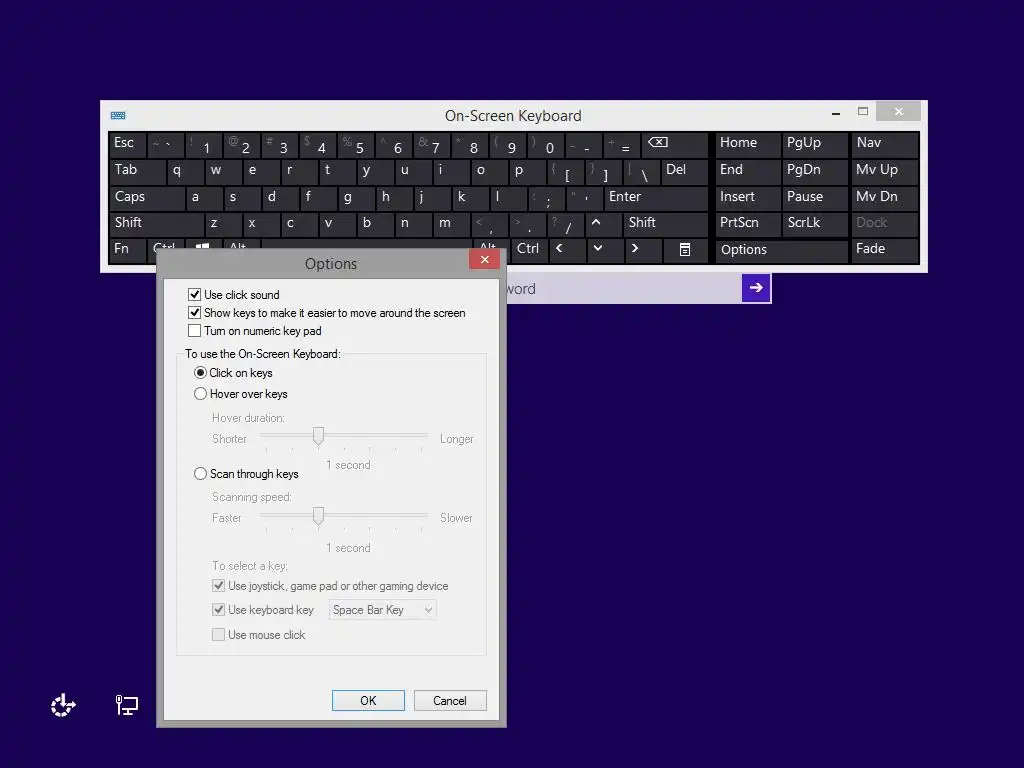Click the PgDn key
This screenshot has width=1024, height=768.
click(815, 170)
